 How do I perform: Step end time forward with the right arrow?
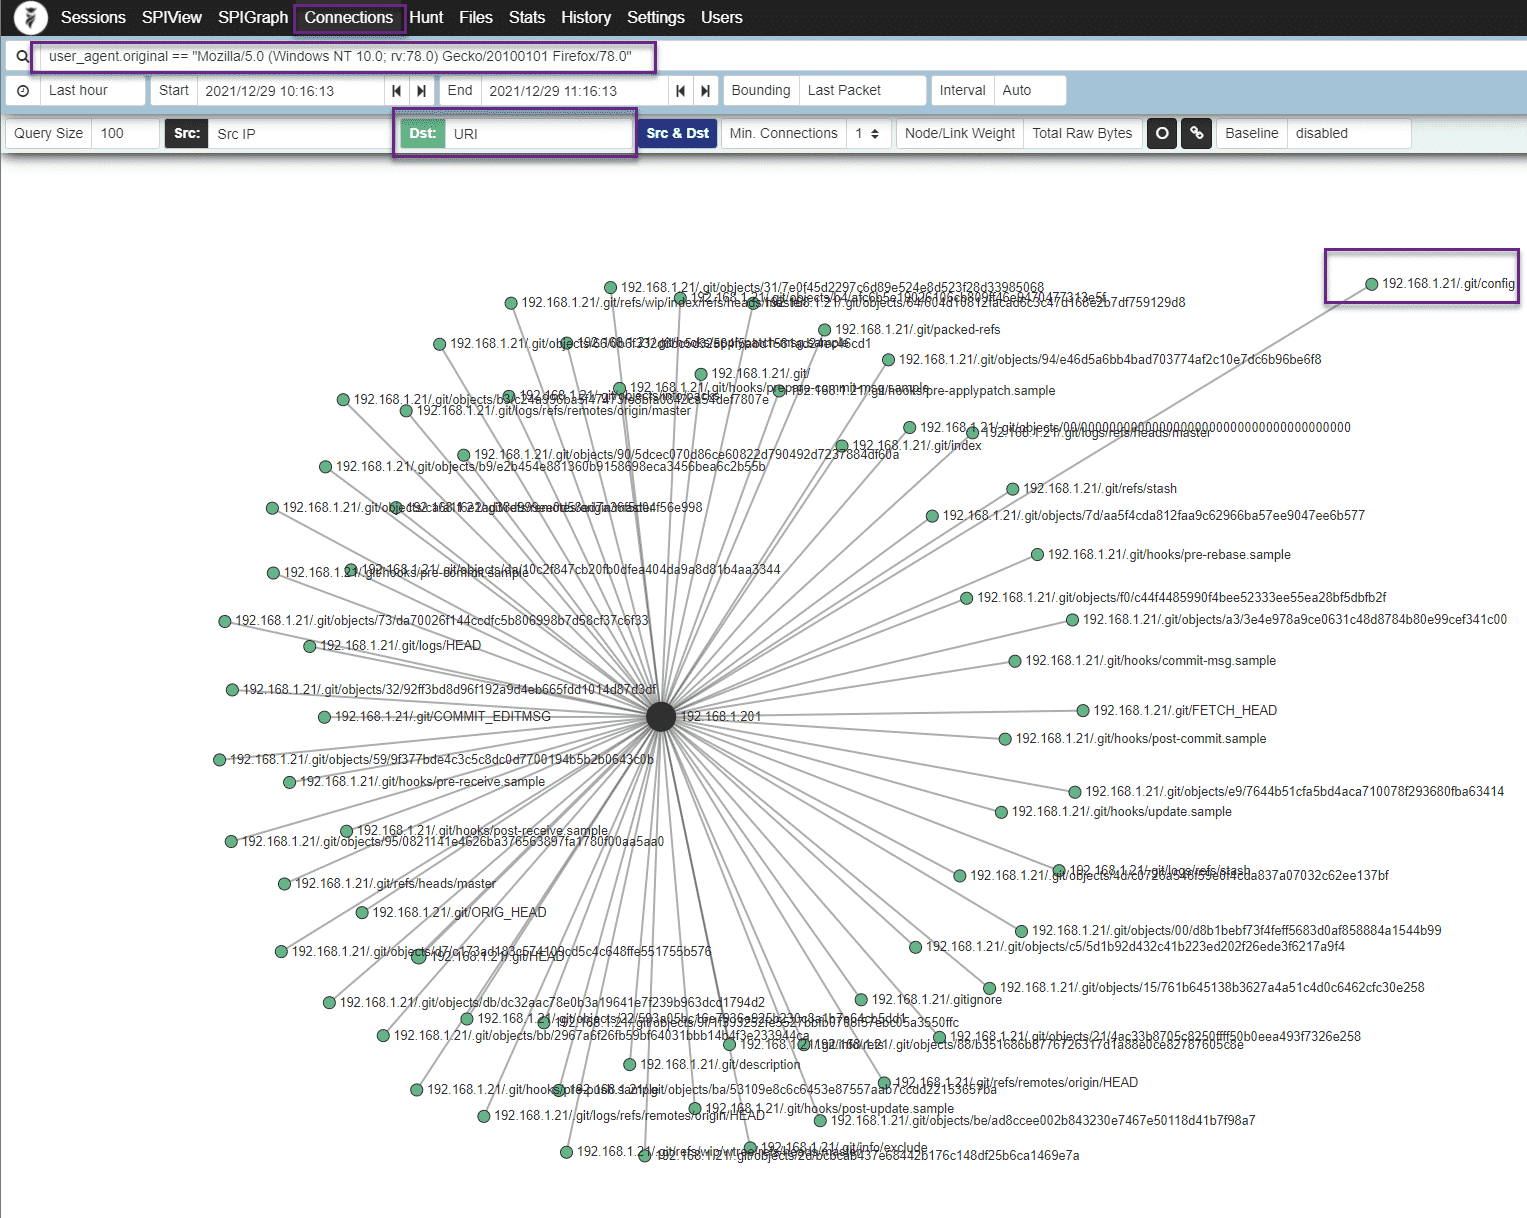706,90
